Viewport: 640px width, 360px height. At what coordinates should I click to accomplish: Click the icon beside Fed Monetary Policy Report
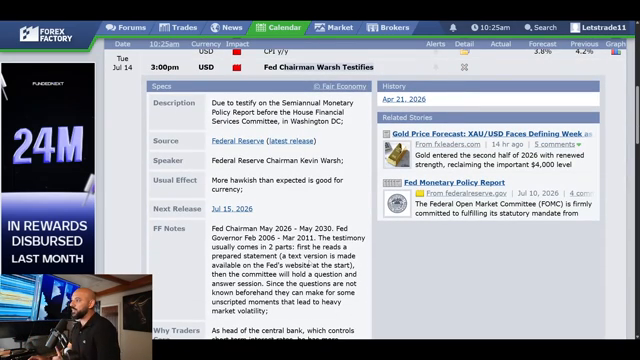pos(392,183)
